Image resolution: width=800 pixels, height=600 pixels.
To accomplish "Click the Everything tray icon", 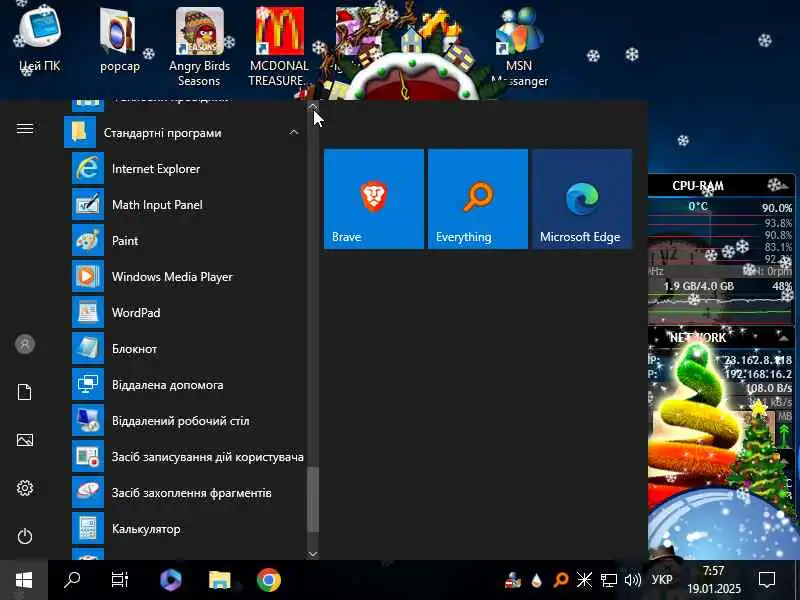I will 561,580.
